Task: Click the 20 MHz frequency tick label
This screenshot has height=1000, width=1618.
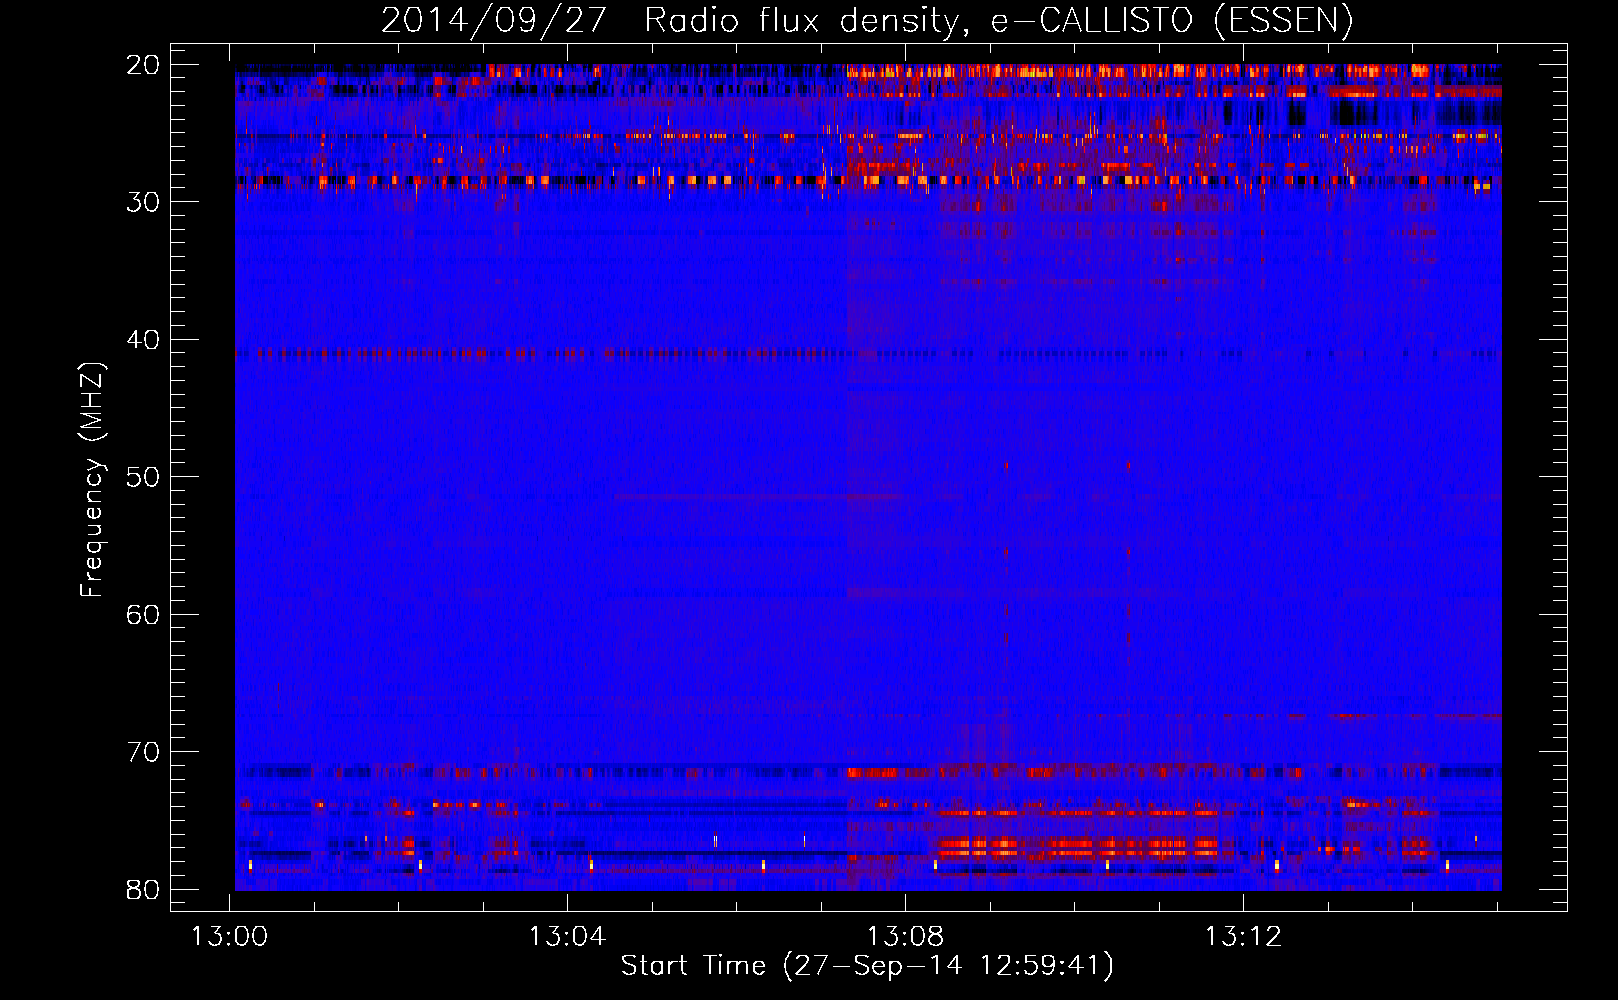Action: click(x=144, y=65)
